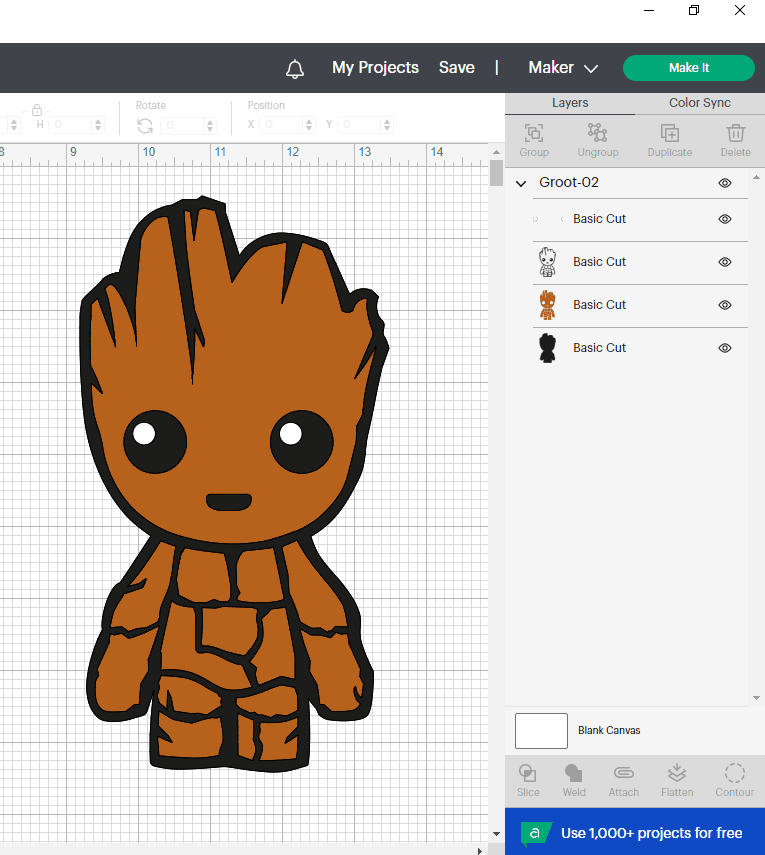Click the layers panel scroll-down arrow
This screenshot has width=765, height=855.
click(756, 698)
